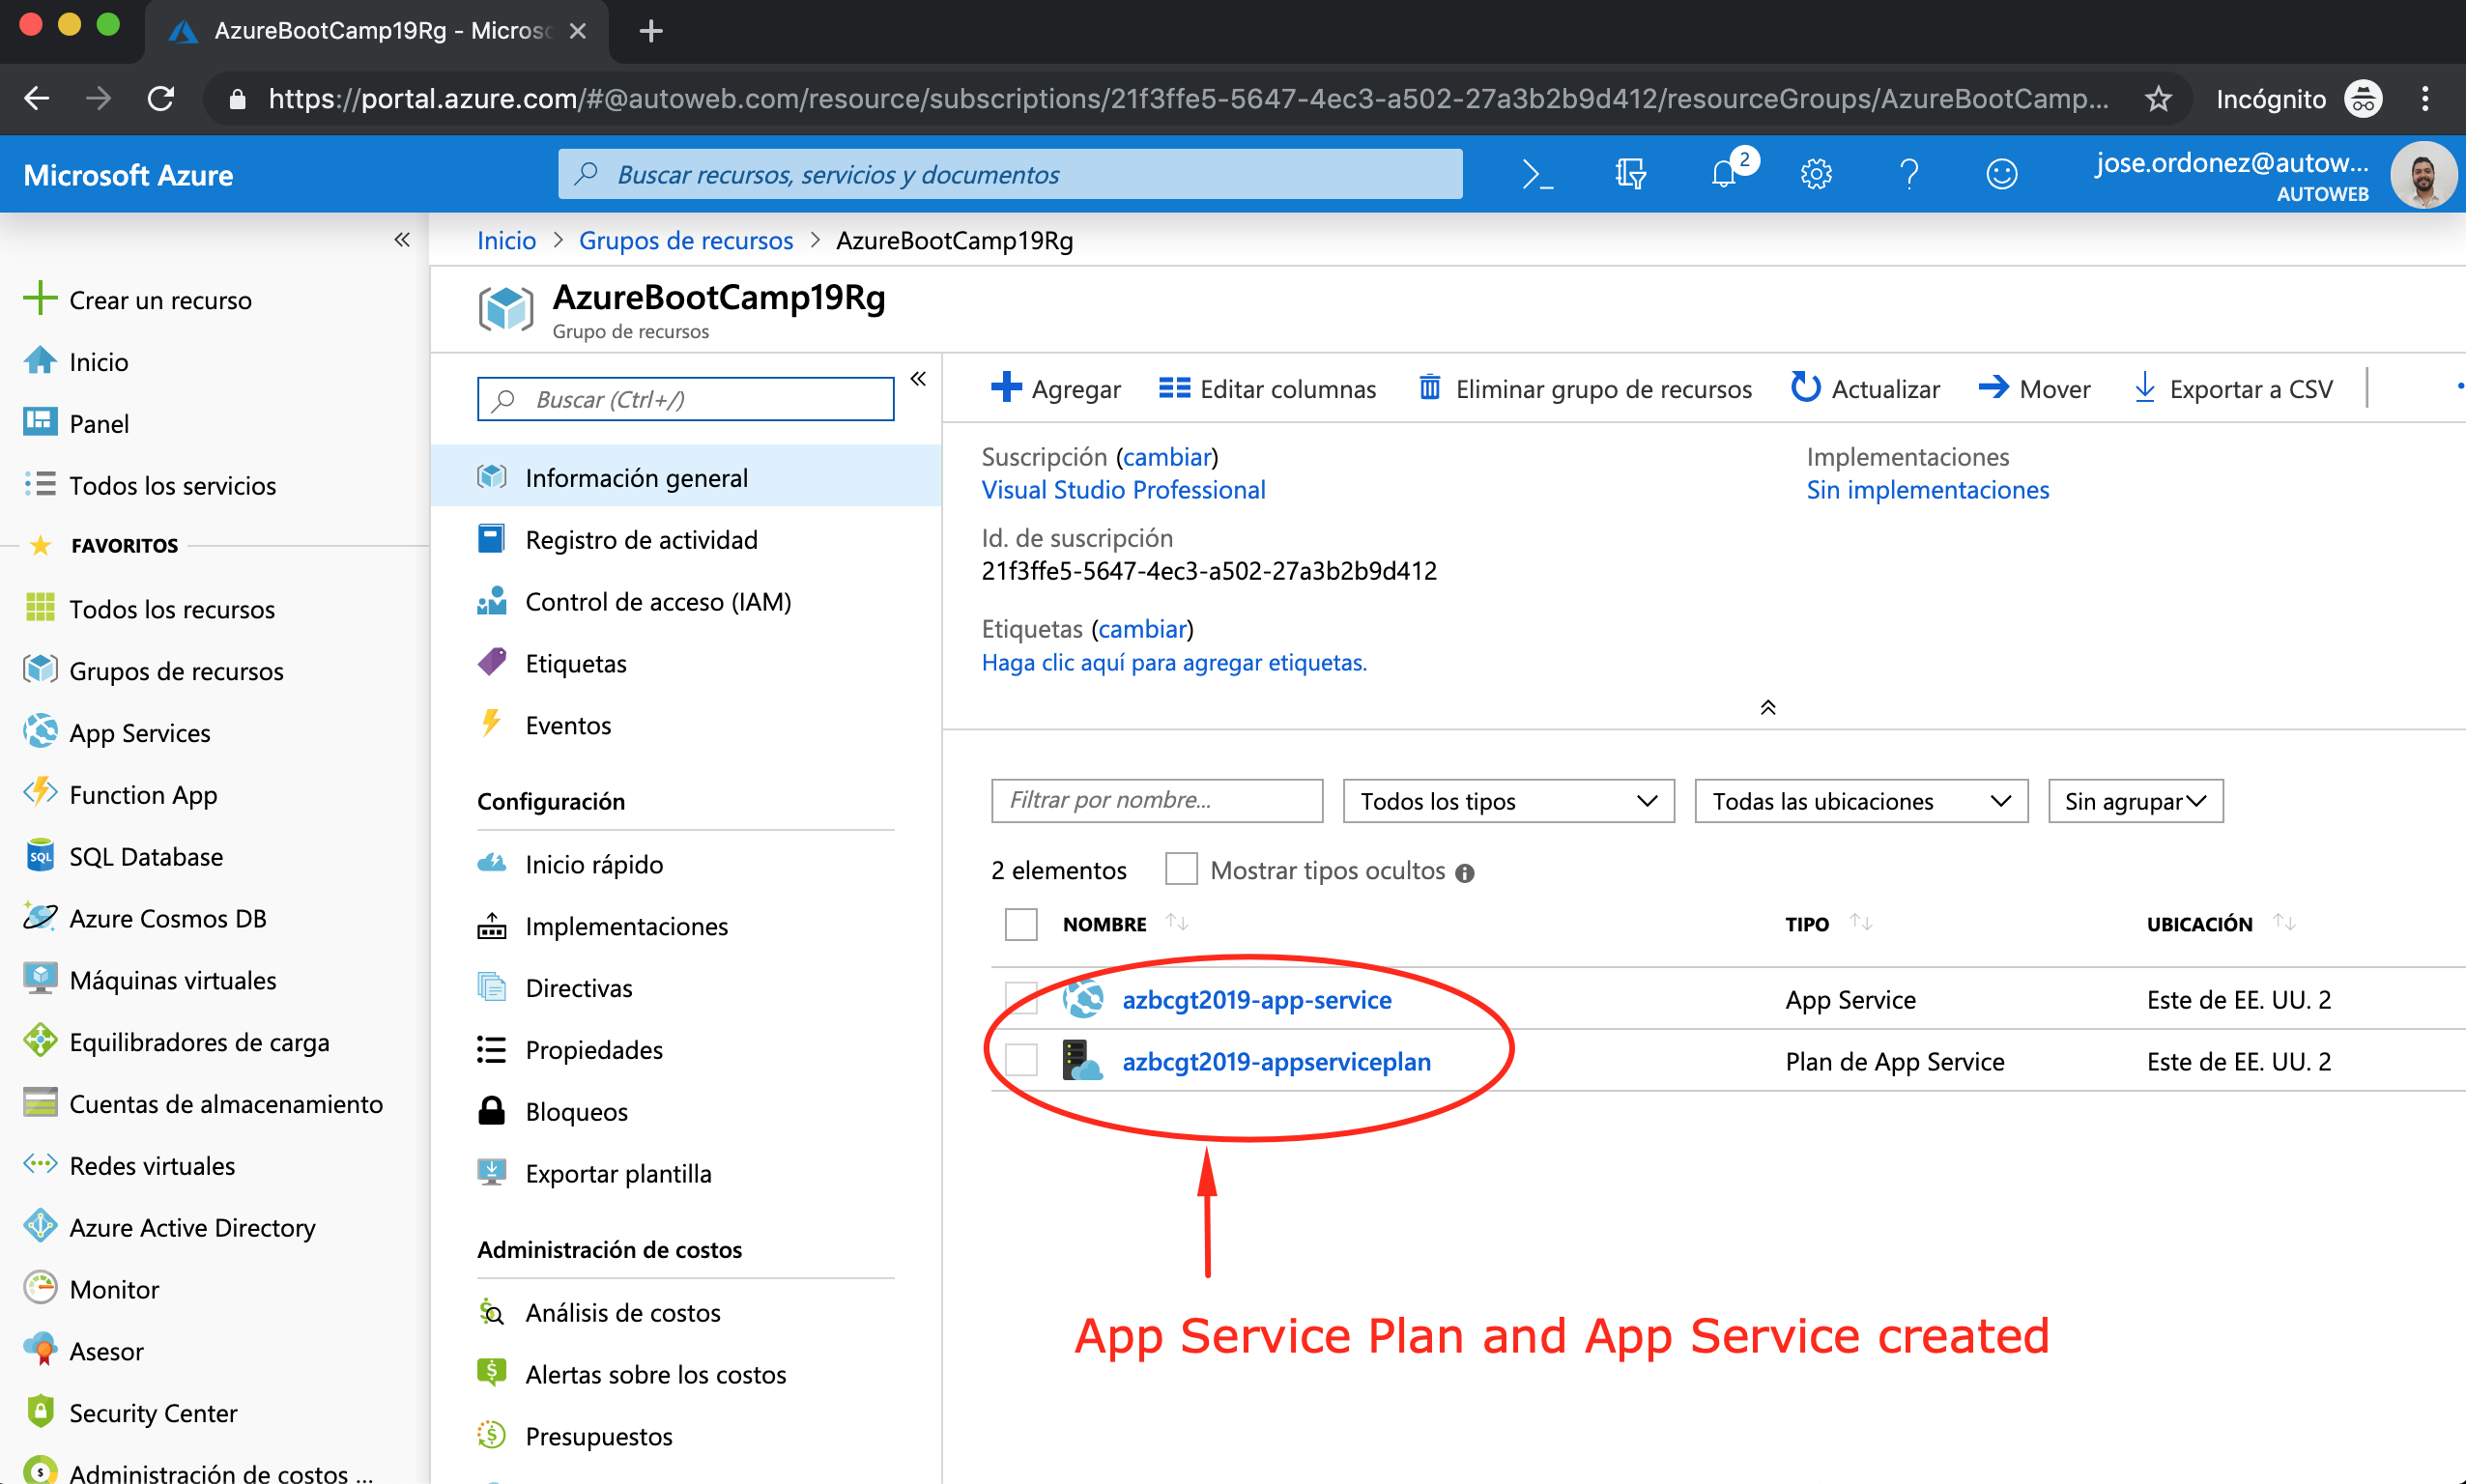The height and width of the screenshot is (1484, 2466).
Task: Click the Visual Studio Professional subscription link
Action: [1123, 490]
